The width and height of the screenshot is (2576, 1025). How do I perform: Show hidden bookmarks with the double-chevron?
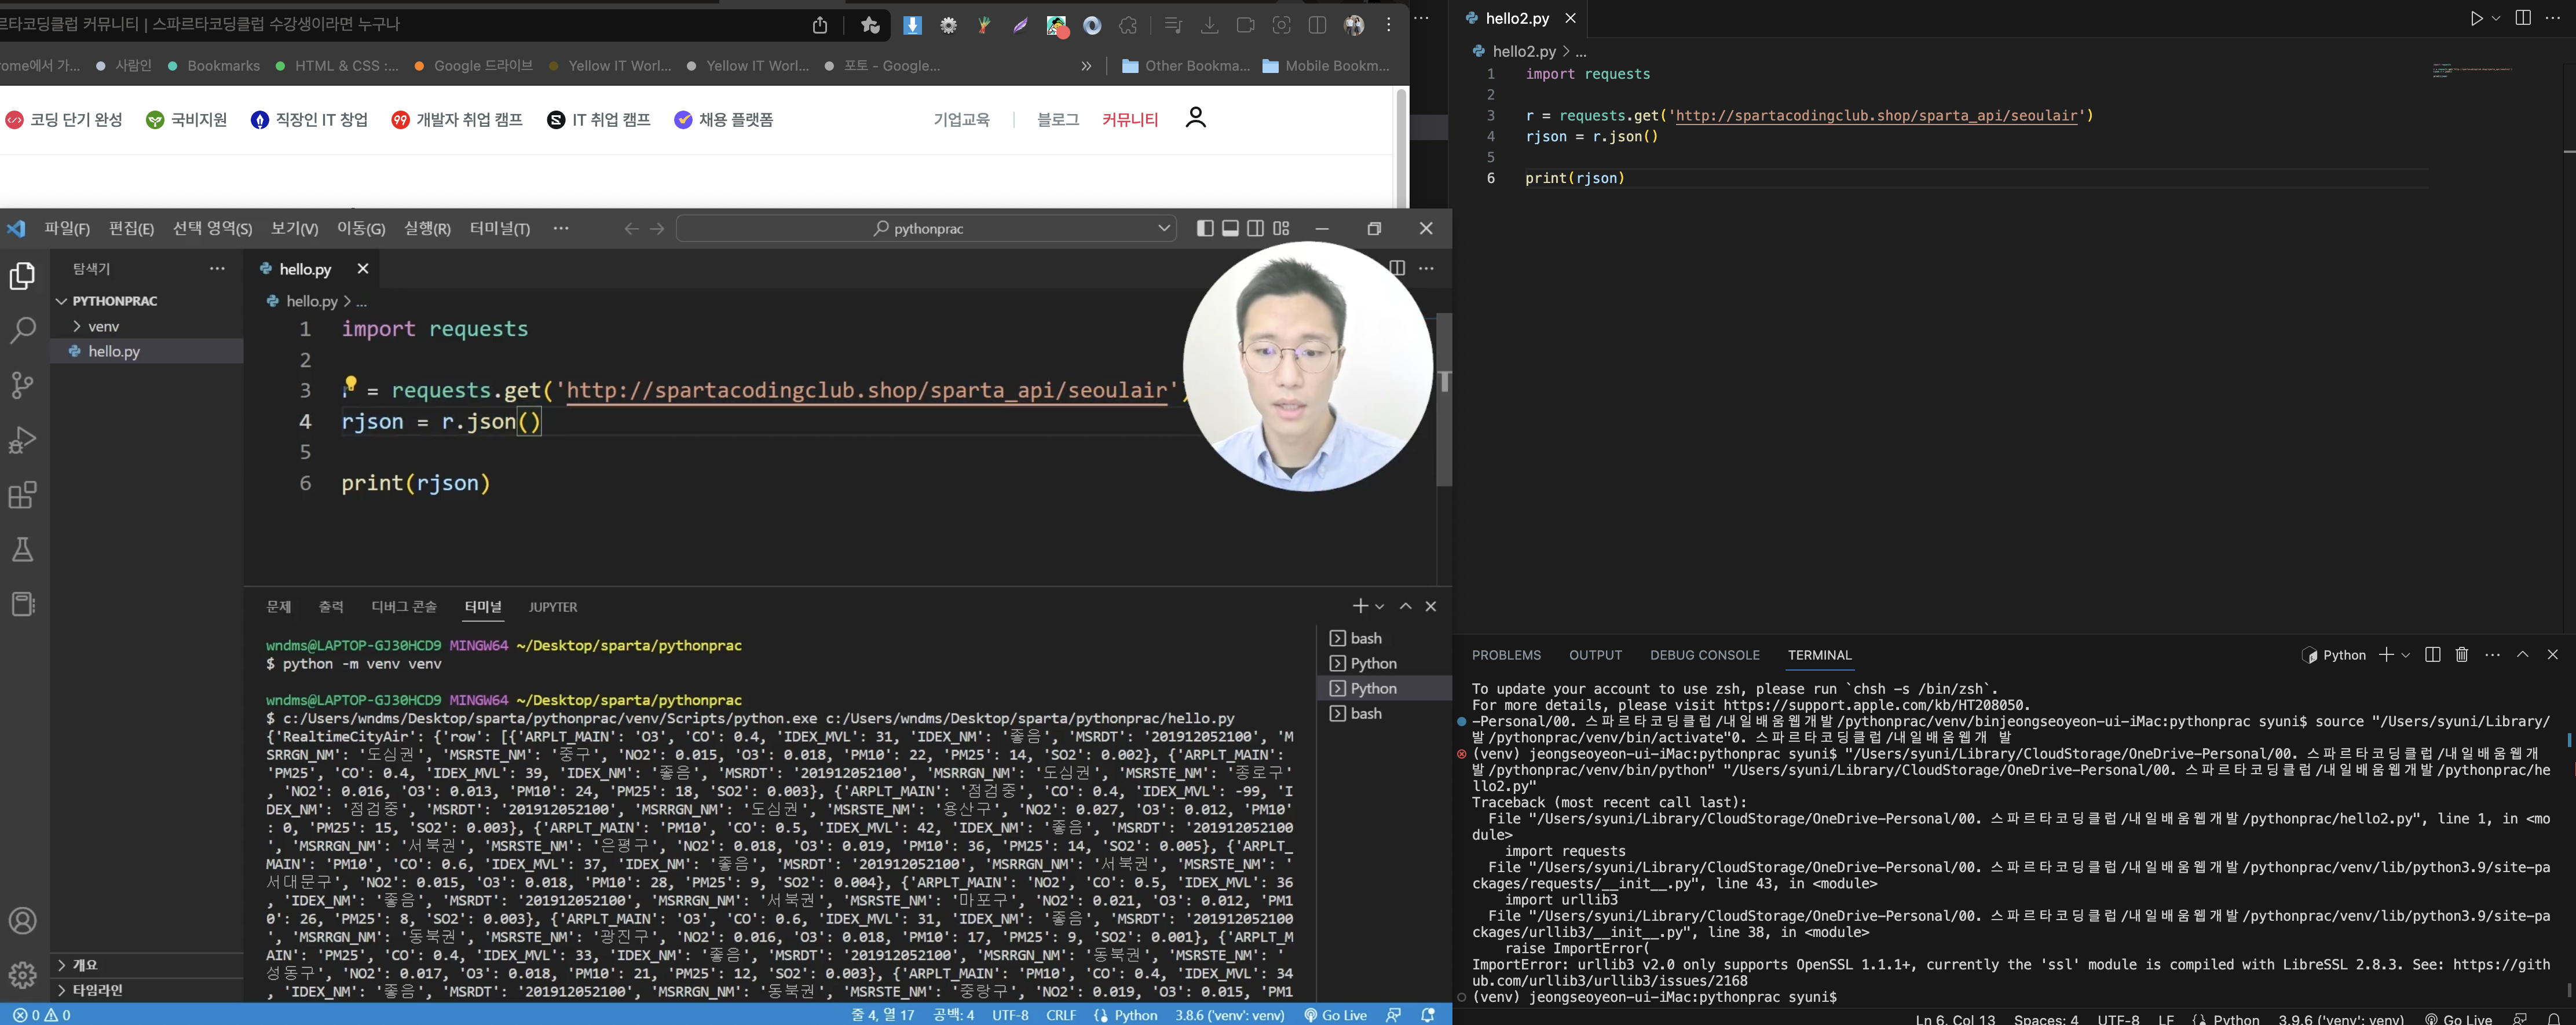(x=1086, y=66)
